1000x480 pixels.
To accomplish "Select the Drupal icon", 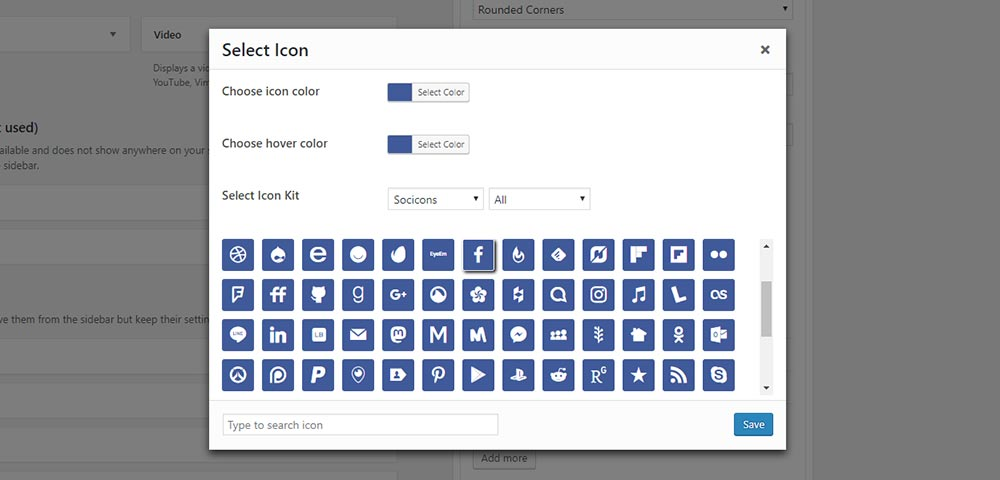I will (x=278, y=255).
